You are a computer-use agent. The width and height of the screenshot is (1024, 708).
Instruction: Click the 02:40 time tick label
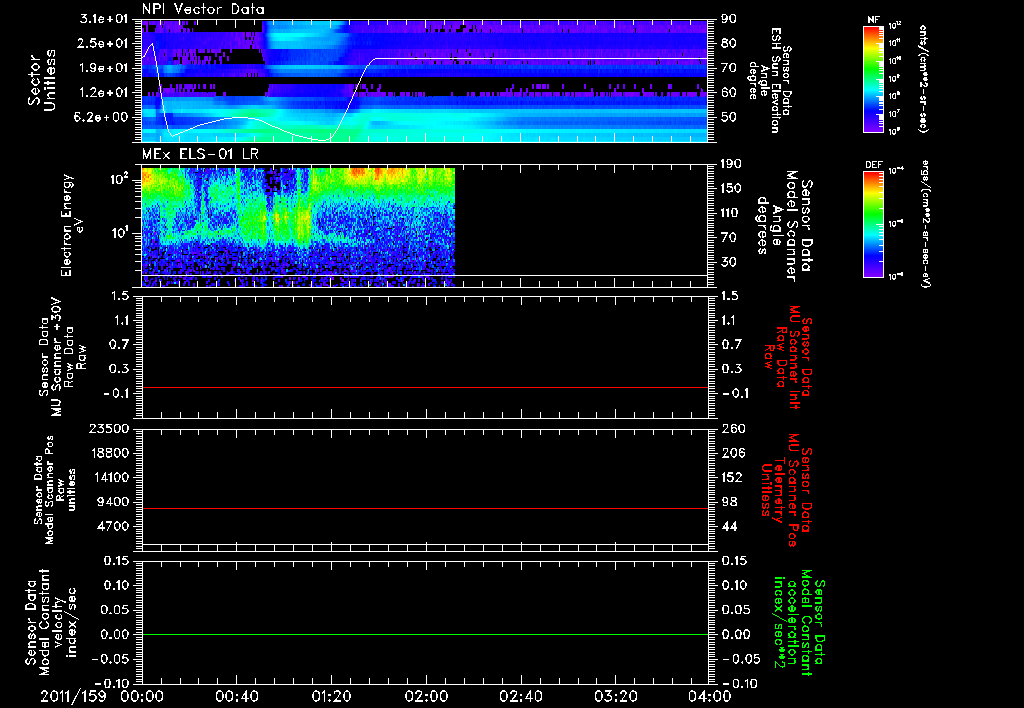click(520, 696)
